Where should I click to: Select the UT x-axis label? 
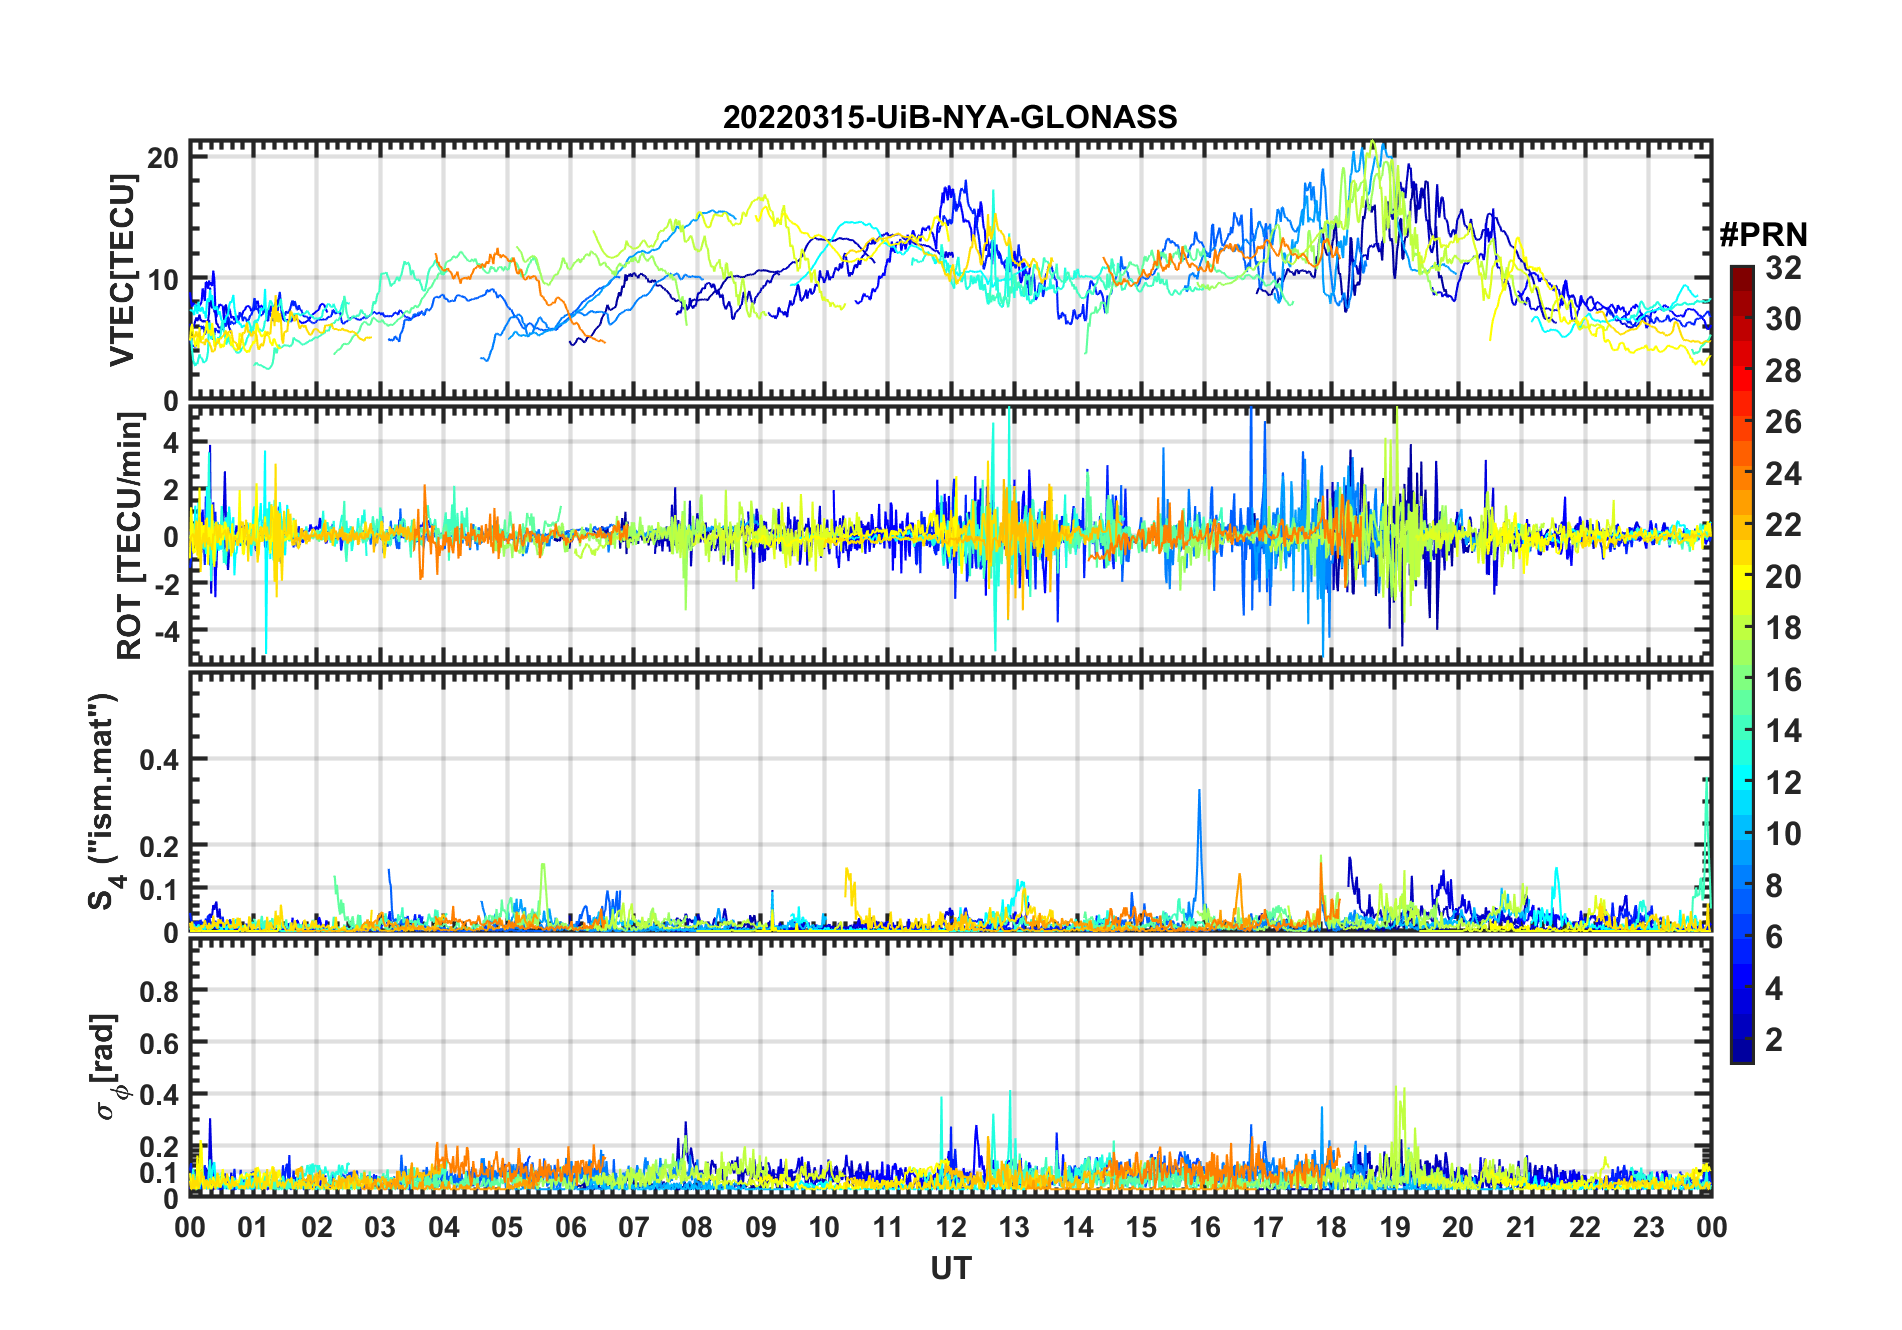(951, 1268)
